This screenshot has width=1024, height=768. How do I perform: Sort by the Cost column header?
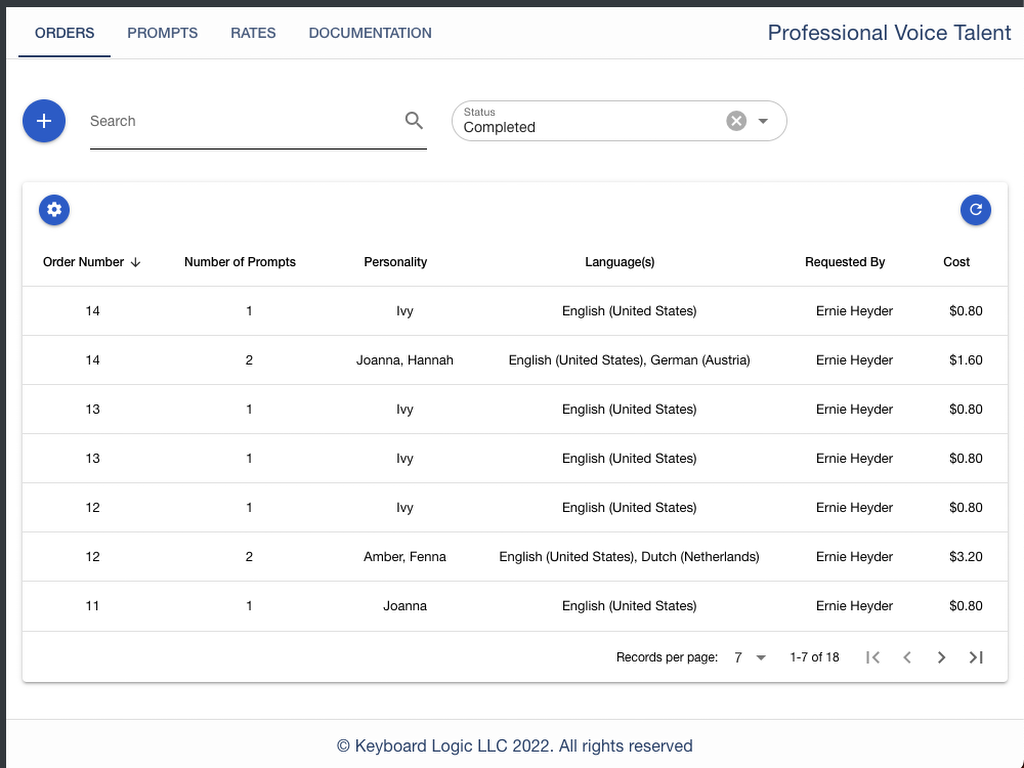(956, 262)
